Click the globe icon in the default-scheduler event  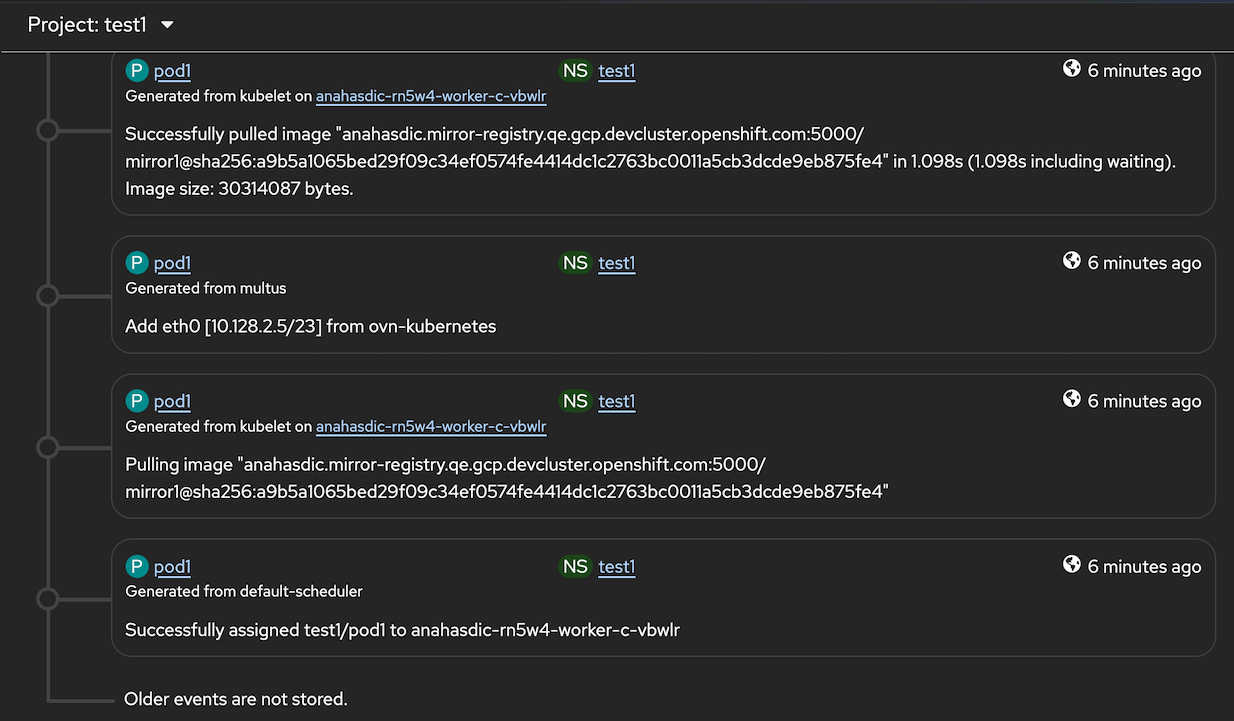[1072, 565]
